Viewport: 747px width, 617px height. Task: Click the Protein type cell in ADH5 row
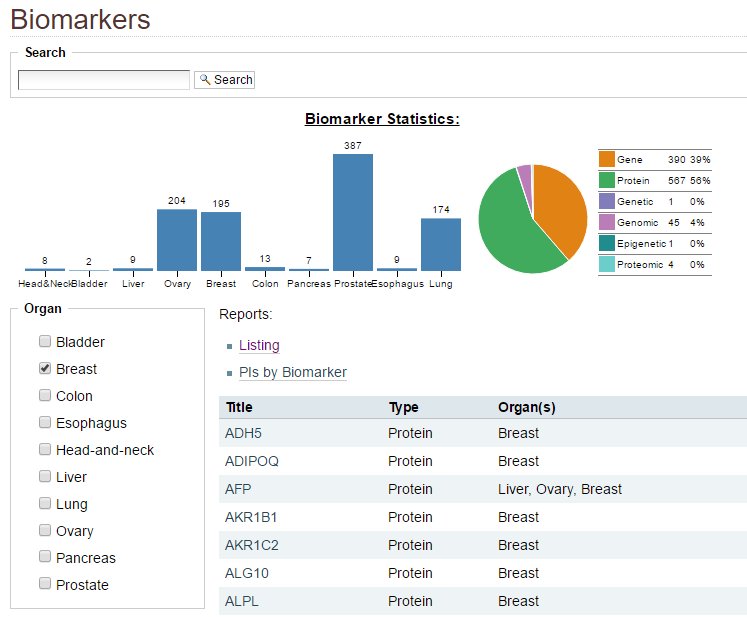pos(410,433)
